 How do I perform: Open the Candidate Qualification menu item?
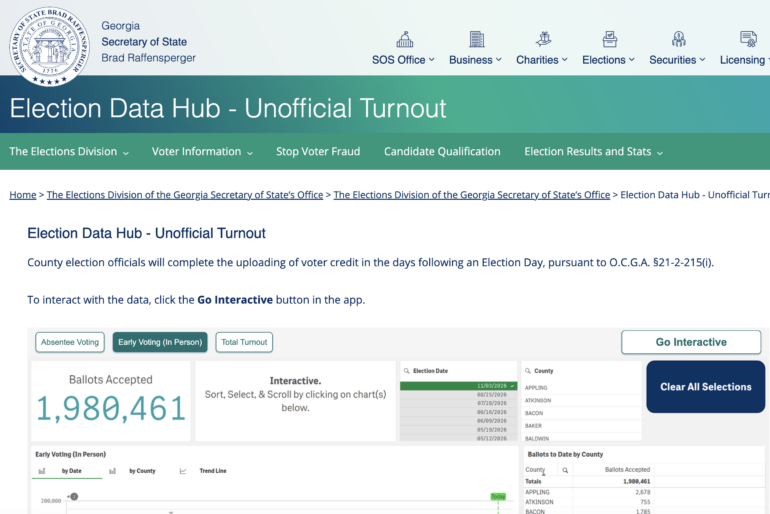[x=442, y=151]
